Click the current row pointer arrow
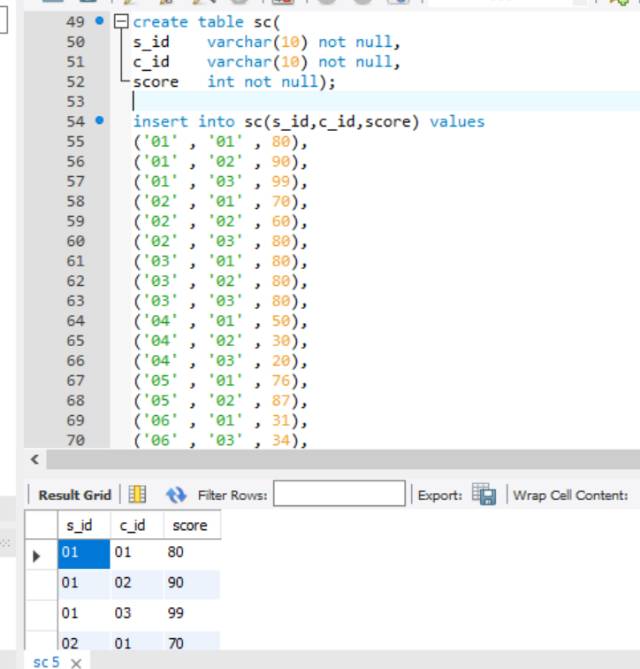The width and height of the screenshot is (640, 669). click(x=38, y=553)
